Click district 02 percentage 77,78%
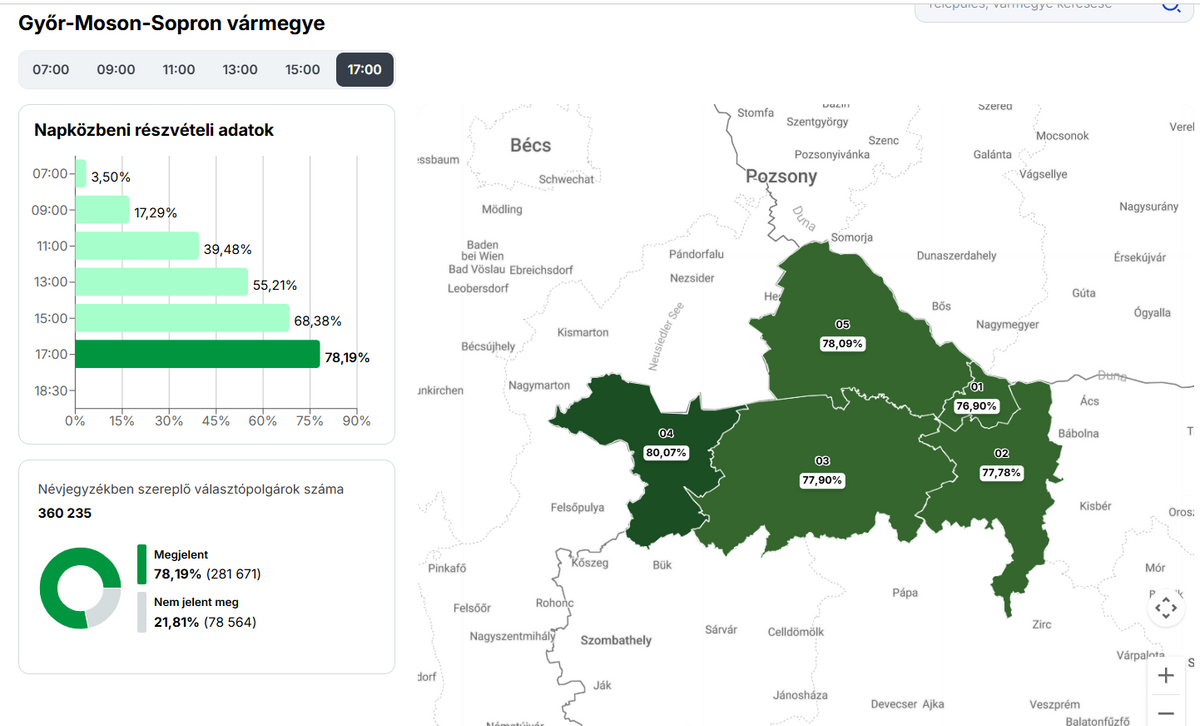 tap(1001, 472)
